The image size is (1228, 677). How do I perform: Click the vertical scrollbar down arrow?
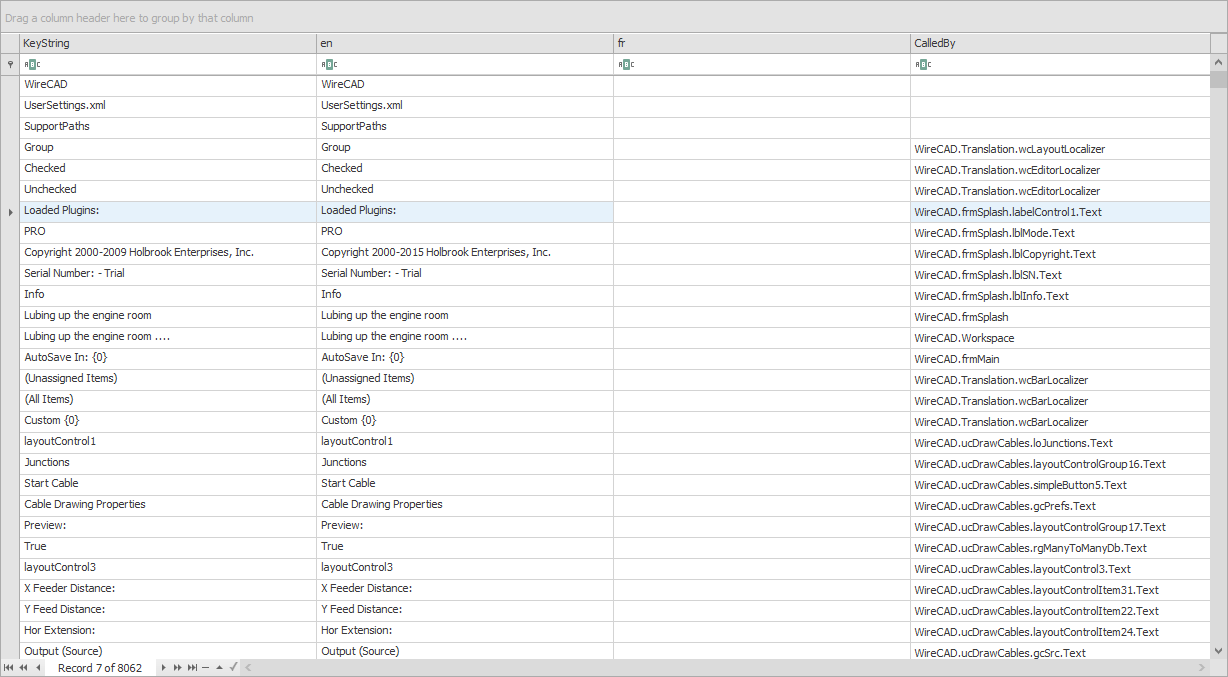[1219, 651]
